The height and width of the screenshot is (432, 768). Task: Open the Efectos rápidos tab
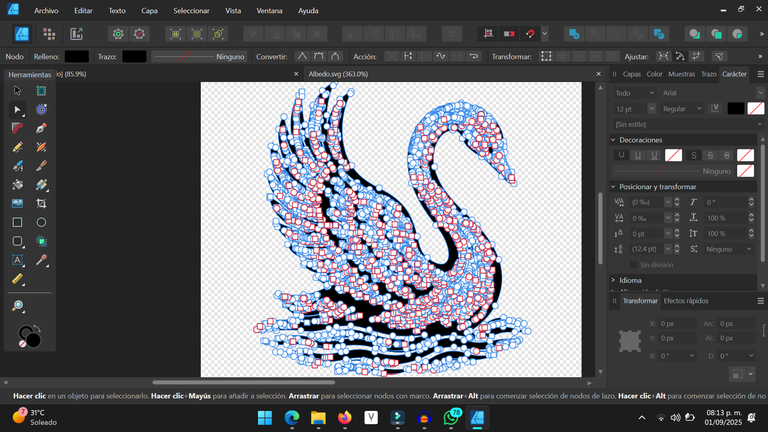pos(686,301)
